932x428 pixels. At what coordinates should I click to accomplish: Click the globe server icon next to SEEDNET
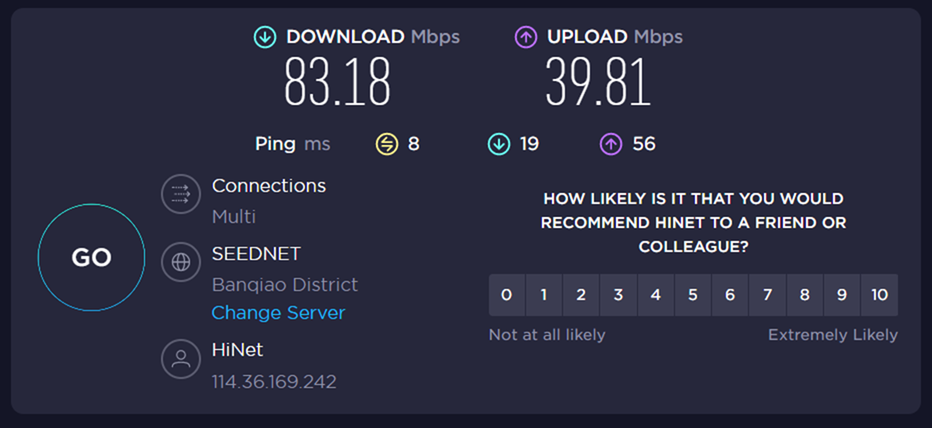pyautogui.click(x=181, y=263)
